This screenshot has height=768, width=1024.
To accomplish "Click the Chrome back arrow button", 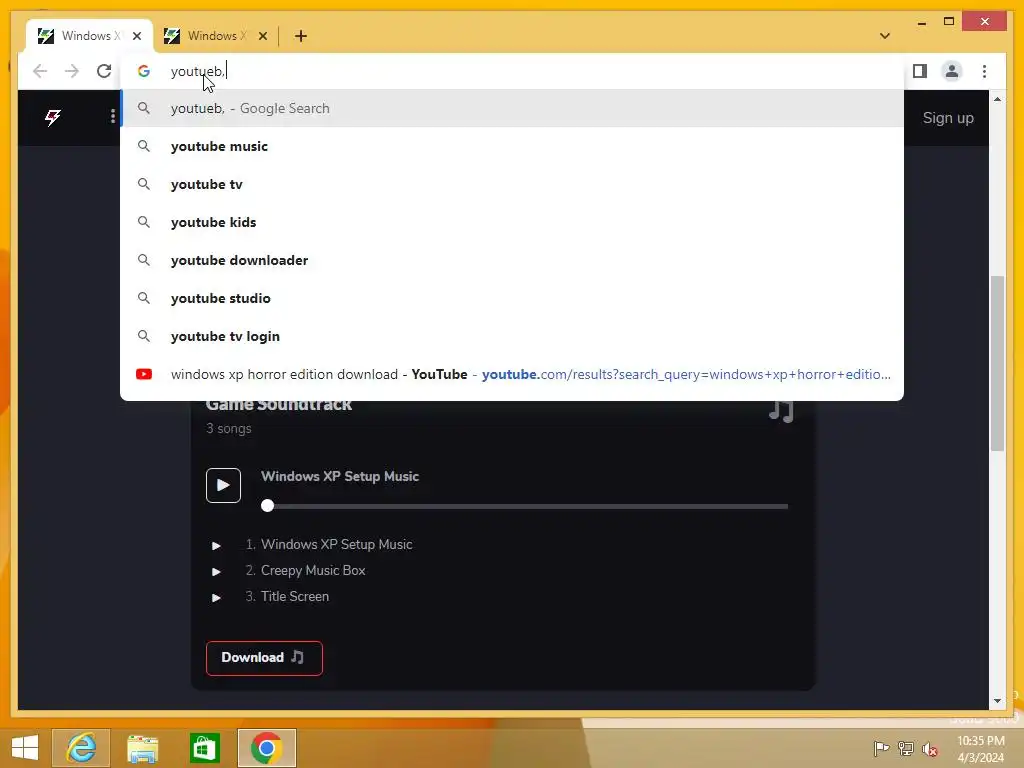I will [40, 71].
